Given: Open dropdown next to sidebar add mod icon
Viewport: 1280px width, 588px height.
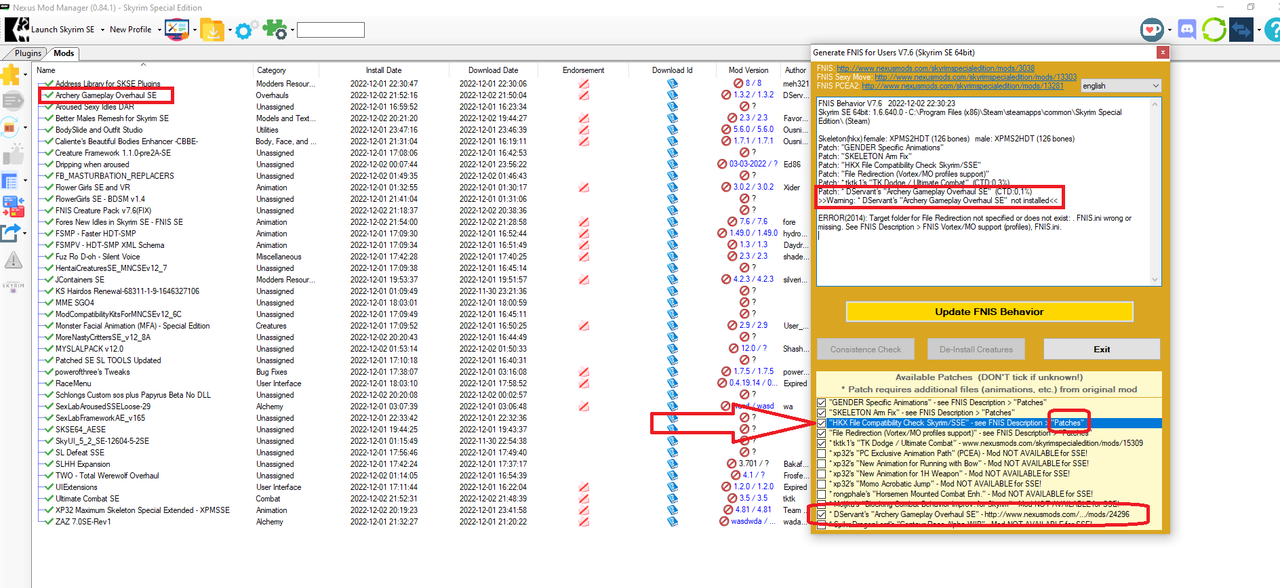Looking at the screenshot, I should (x=26, y=75).
